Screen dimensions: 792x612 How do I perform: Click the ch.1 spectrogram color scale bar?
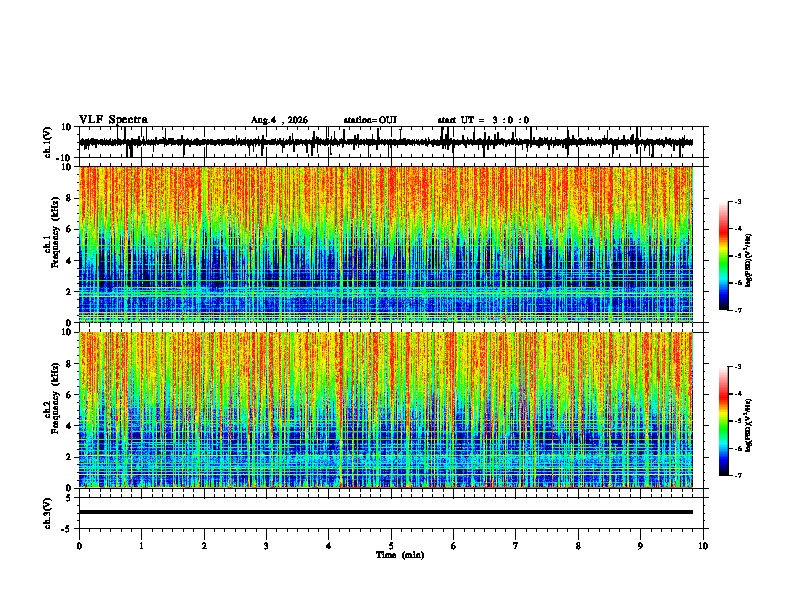724,256
